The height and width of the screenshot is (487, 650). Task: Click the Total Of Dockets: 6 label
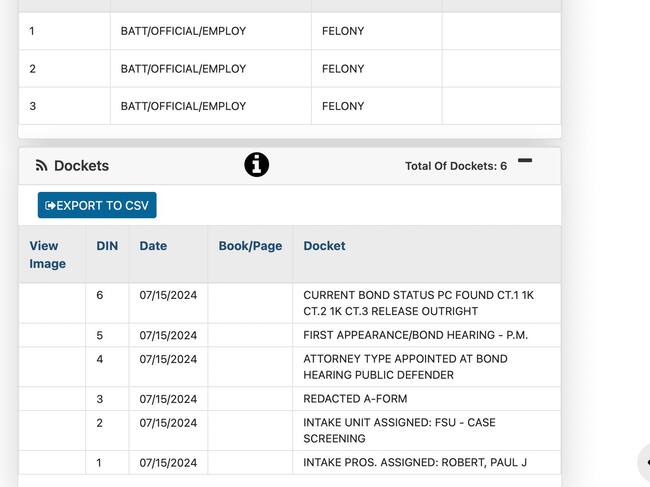455,166
